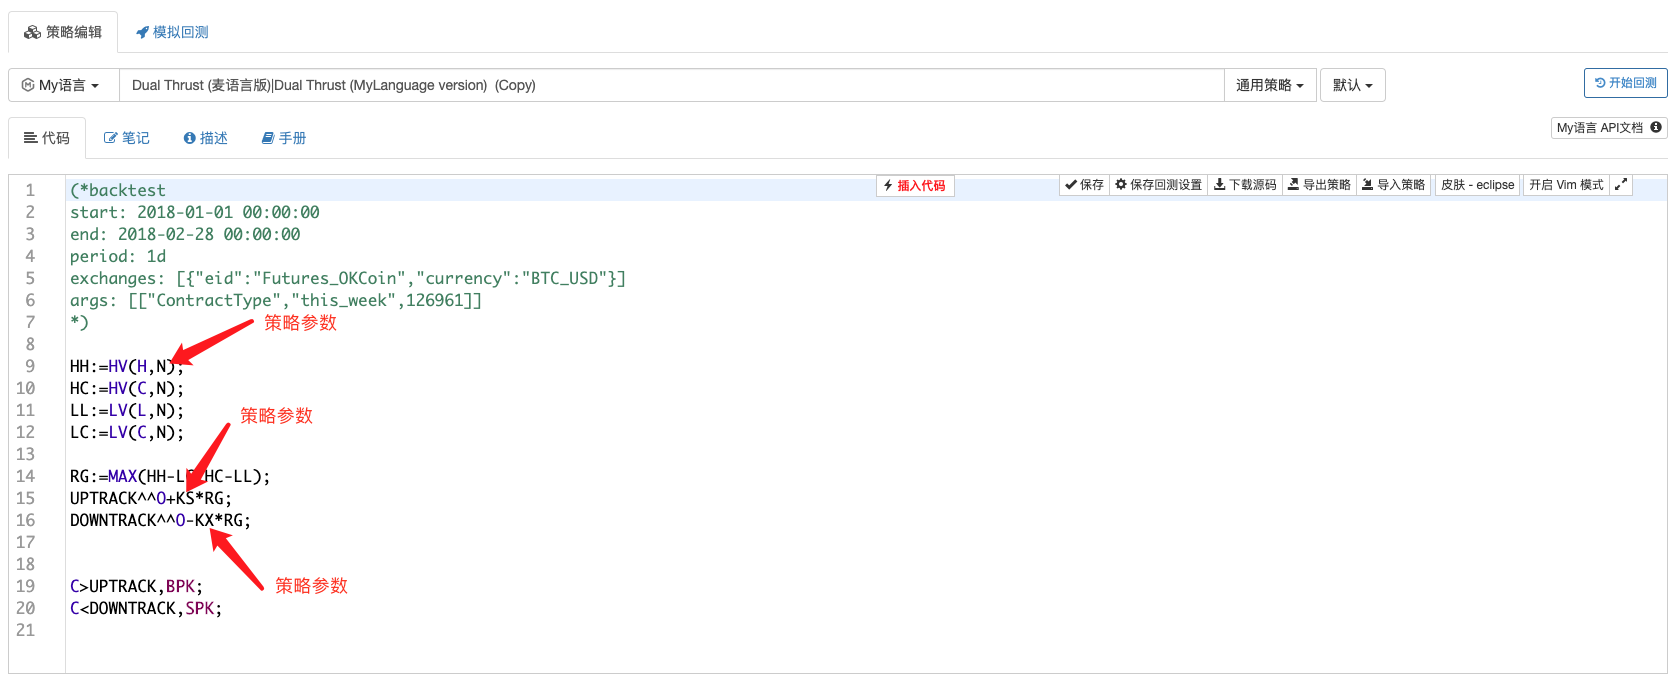Click the 'args:' ContractType line
Screen dimensions: 1675x680
coord(276,300)
